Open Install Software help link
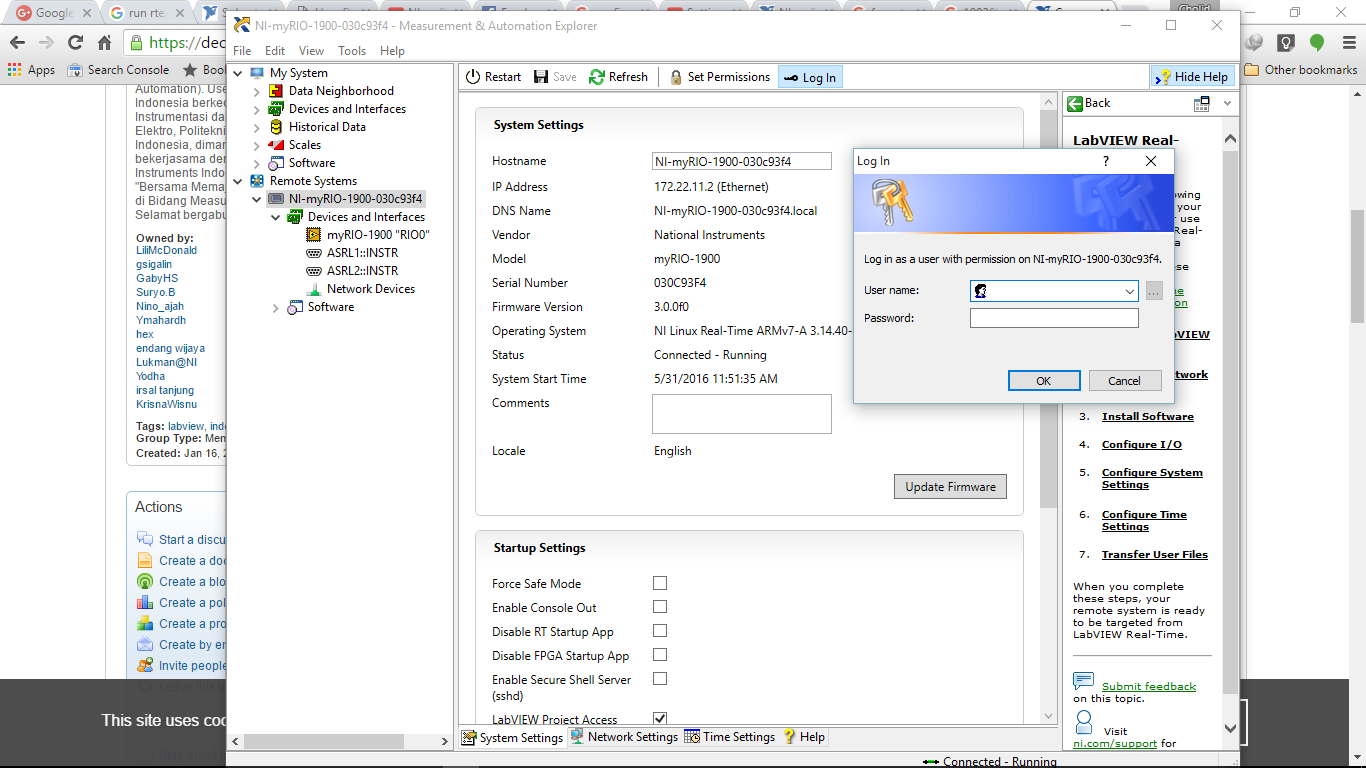Screen dimensions: 1366x768 [1147, 417]
